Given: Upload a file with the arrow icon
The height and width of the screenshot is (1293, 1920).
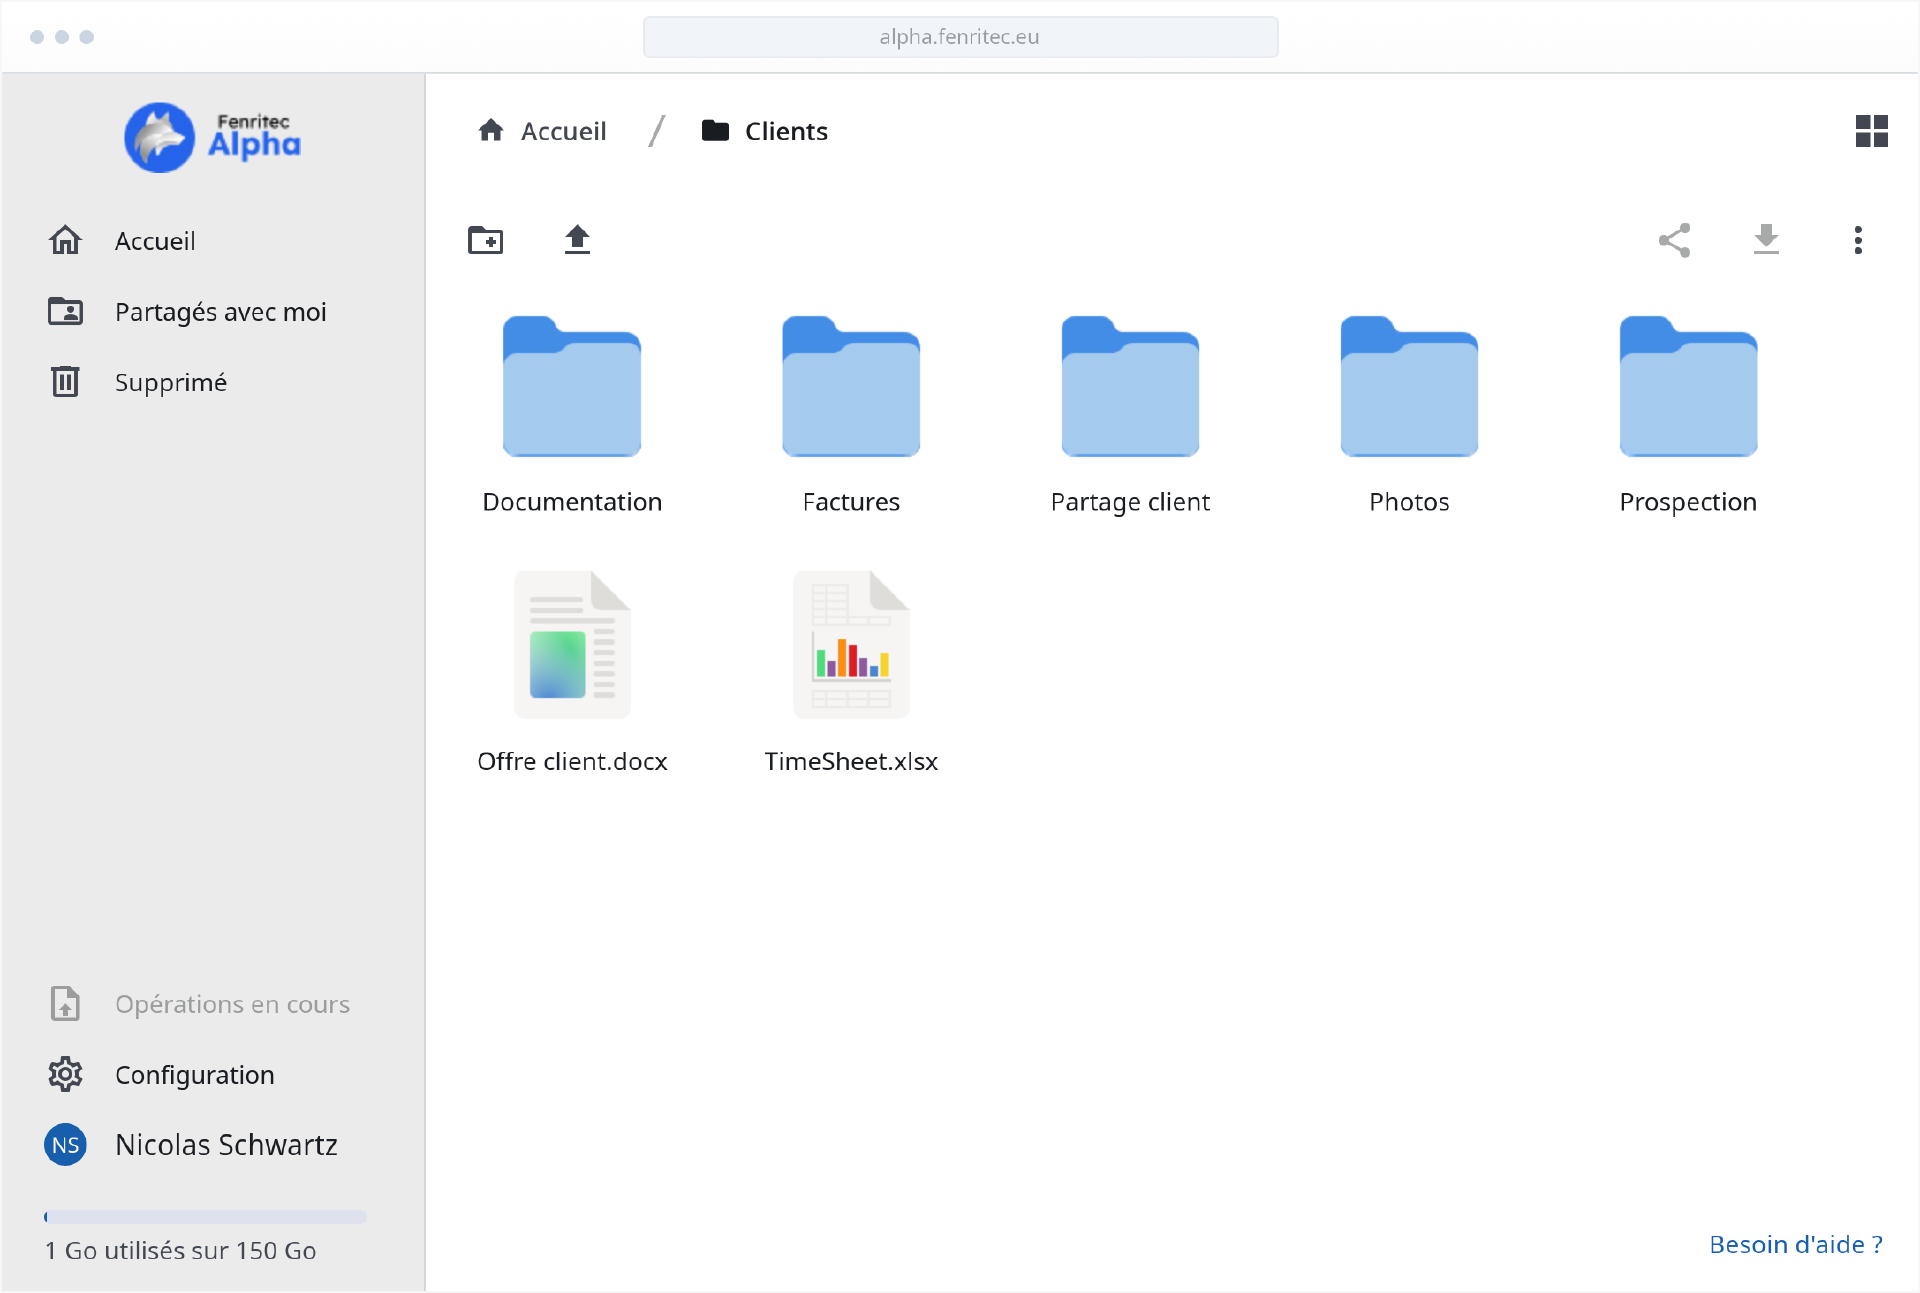Looking at the screenshot, I should (x=577, y=240).
